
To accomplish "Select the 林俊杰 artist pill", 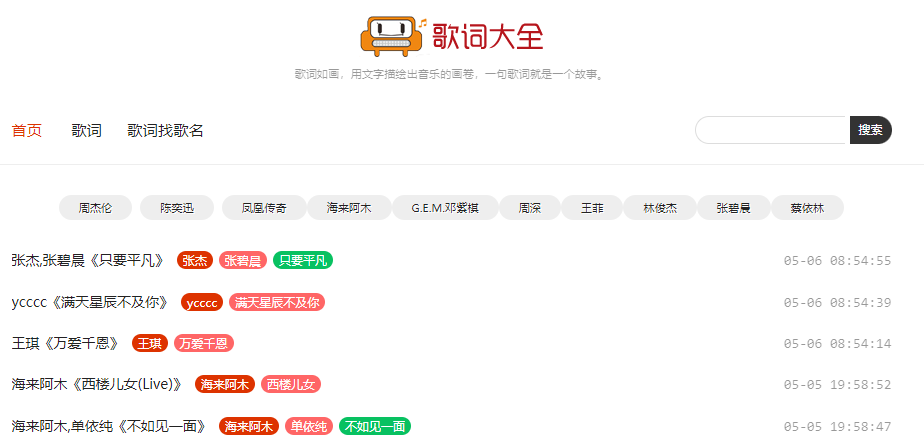I will point(660,208).
